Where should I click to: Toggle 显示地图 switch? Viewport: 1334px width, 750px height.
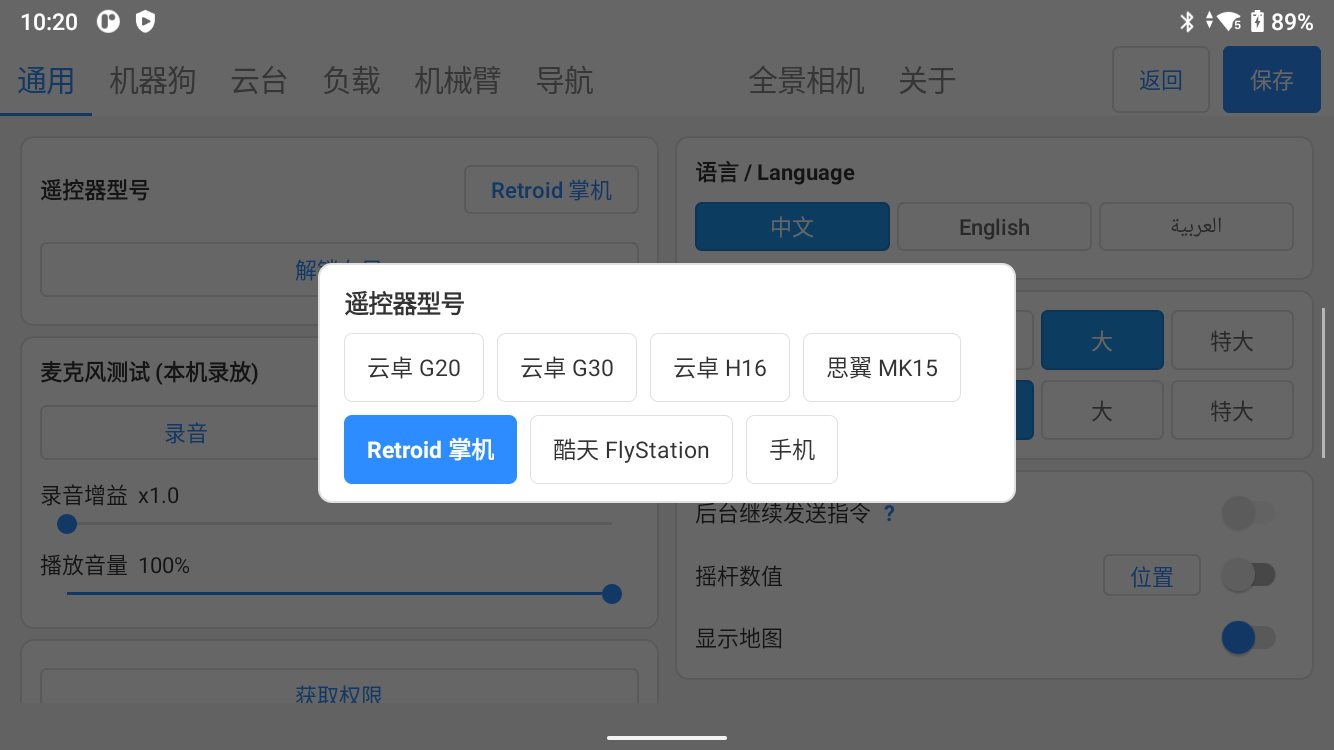[x=1248, y=638]
